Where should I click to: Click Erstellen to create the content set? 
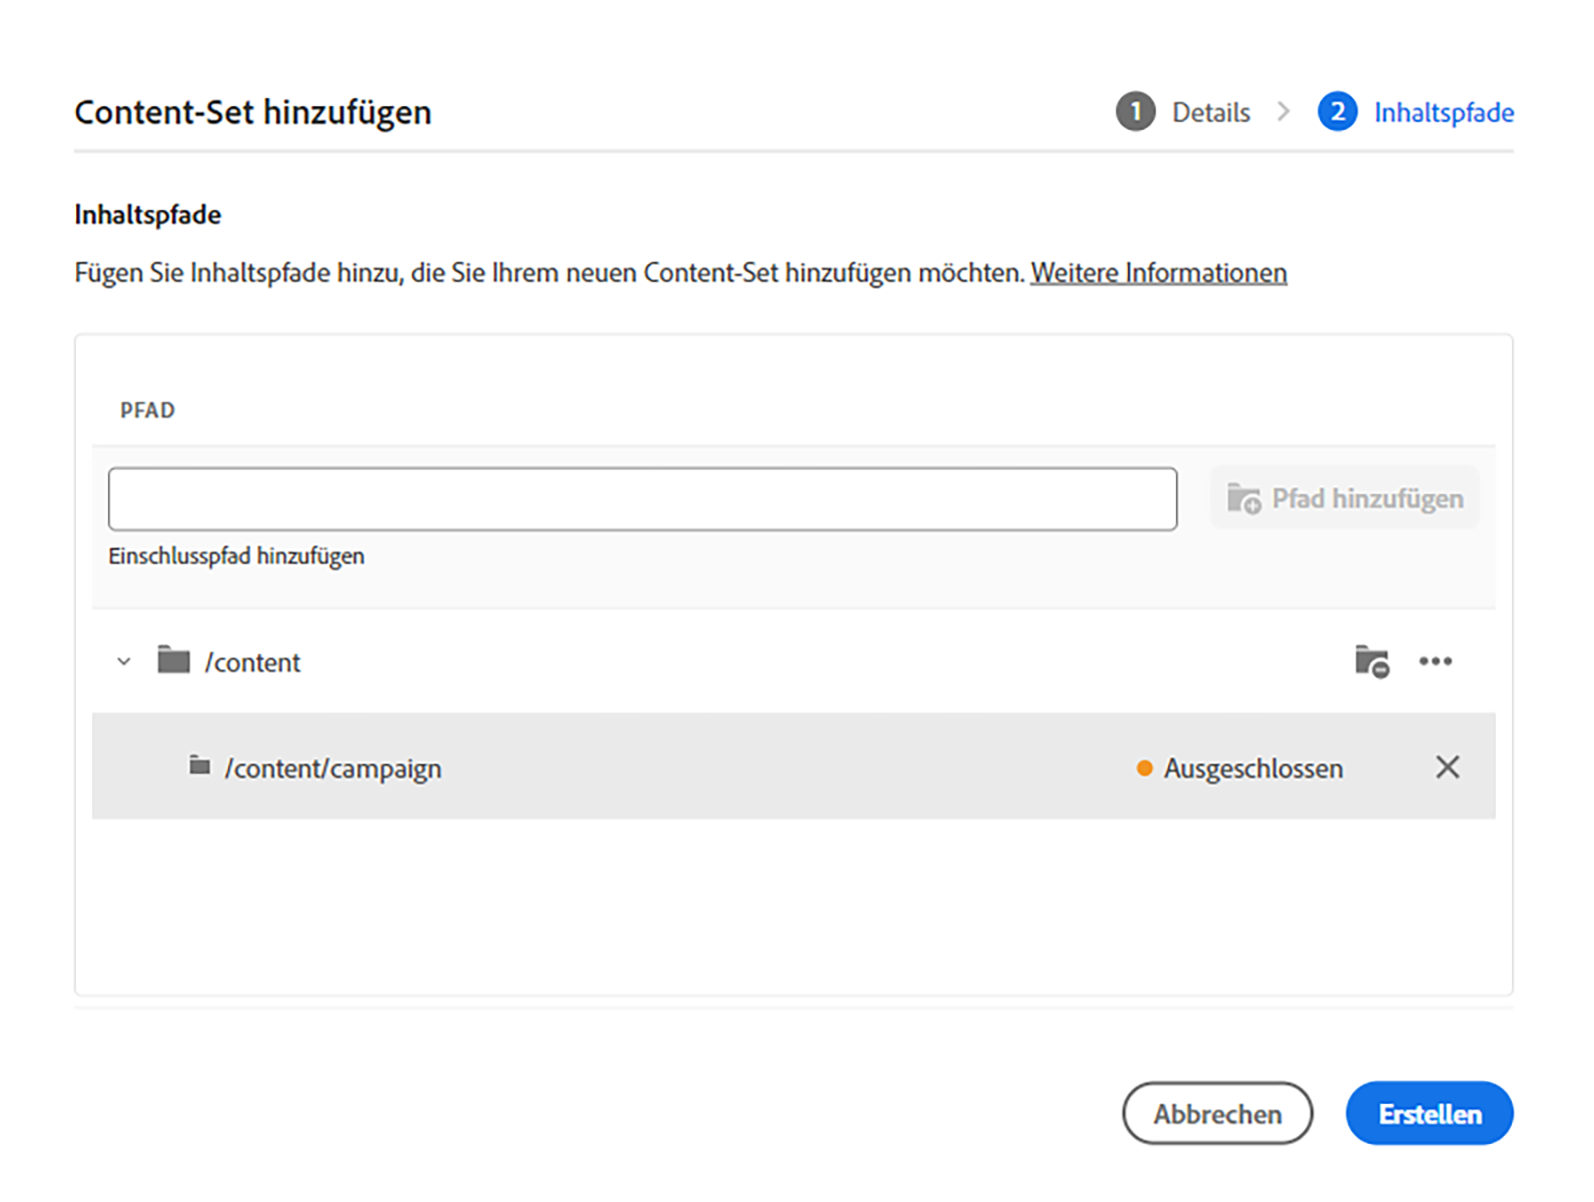pyautogui.click(x=1429, y=1114)
